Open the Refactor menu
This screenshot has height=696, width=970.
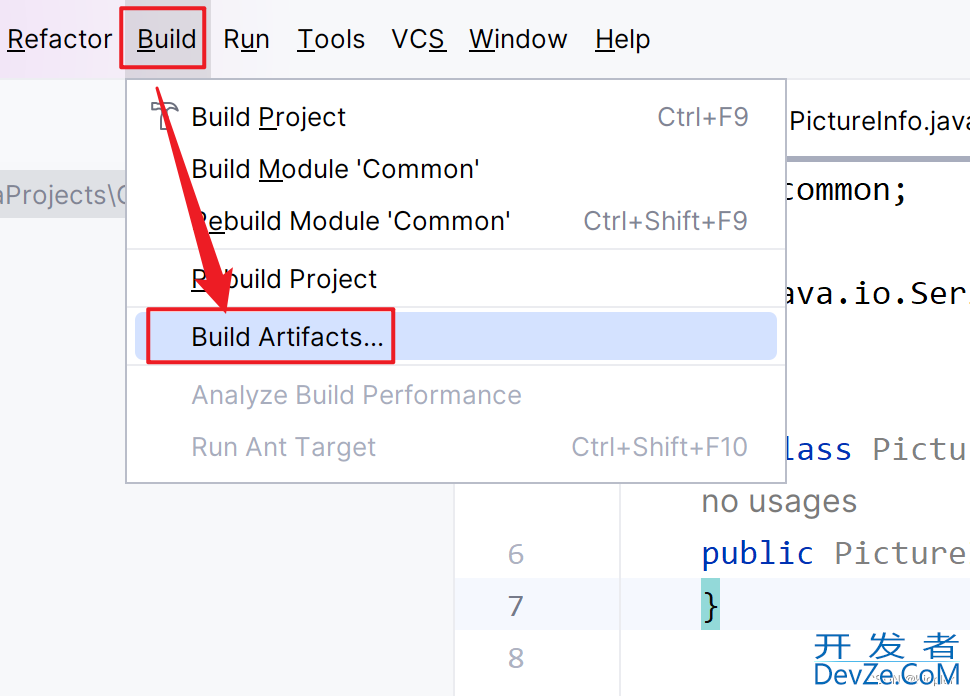[59, 39]
